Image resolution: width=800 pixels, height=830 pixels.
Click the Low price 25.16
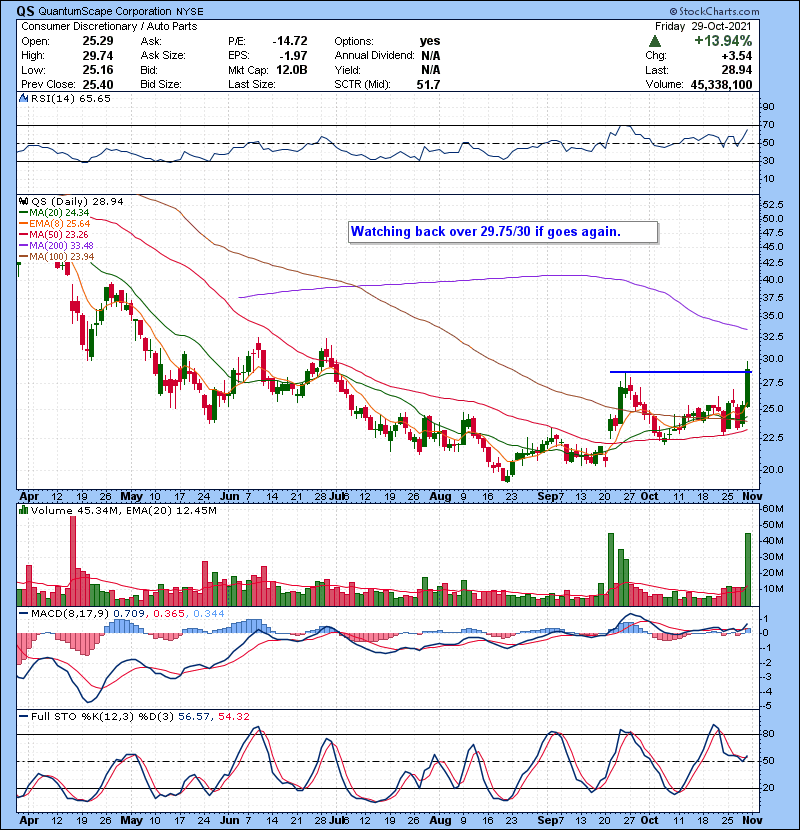(98, 70)
